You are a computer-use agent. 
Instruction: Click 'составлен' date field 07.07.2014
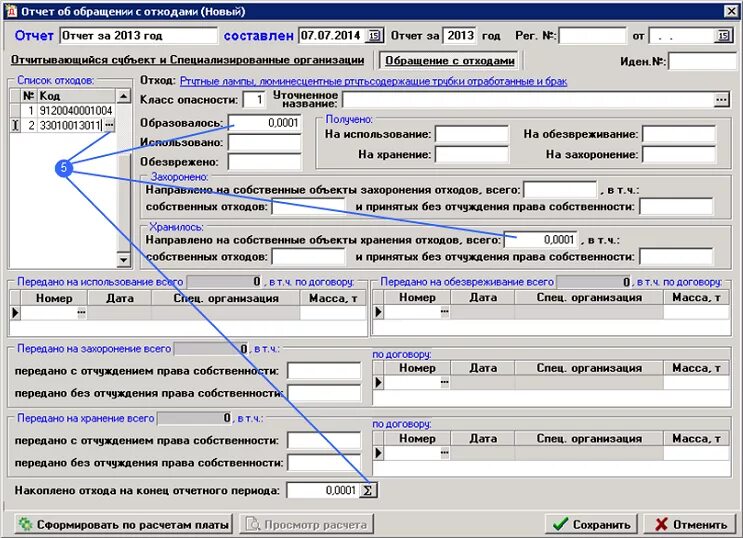pos(333,36)
